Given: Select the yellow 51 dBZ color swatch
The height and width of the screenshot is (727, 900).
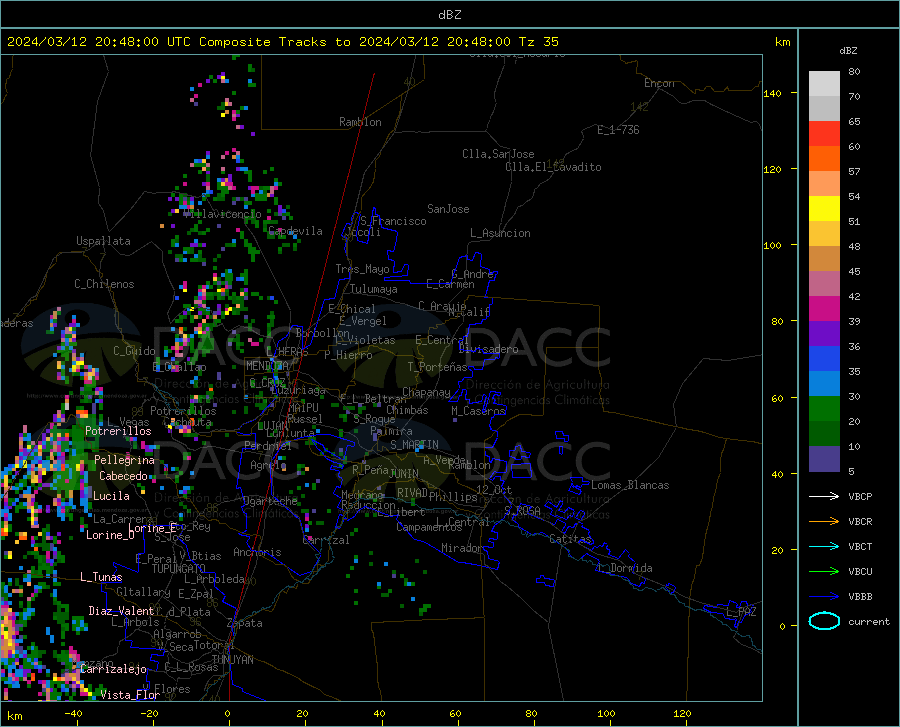Looking at the screenshot, I should (x=824, y=209).
